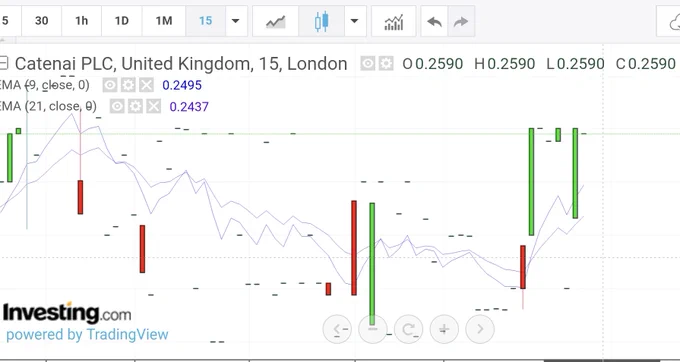Click the close price C 0.2590

[646, 64]
